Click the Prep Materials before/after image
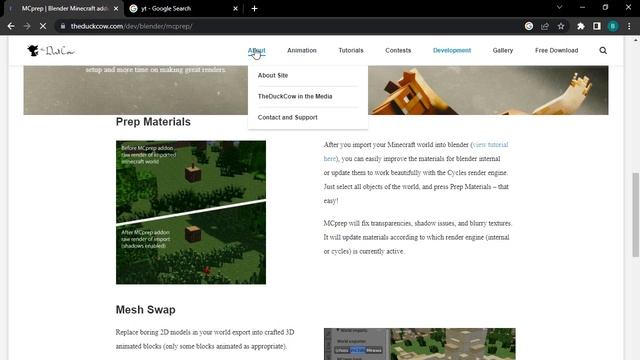Screen dimensions: 640x360 coord(191,212)
